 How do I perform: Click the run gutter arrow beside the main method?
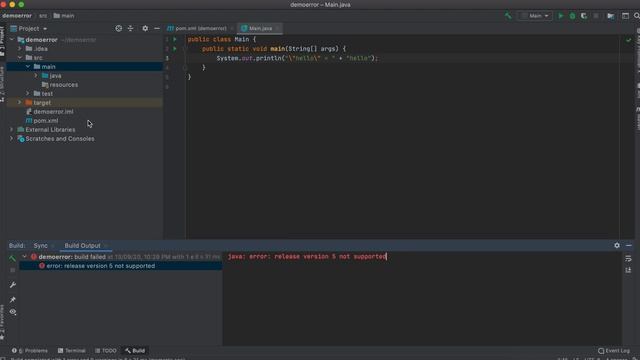(x=175, y=49)
